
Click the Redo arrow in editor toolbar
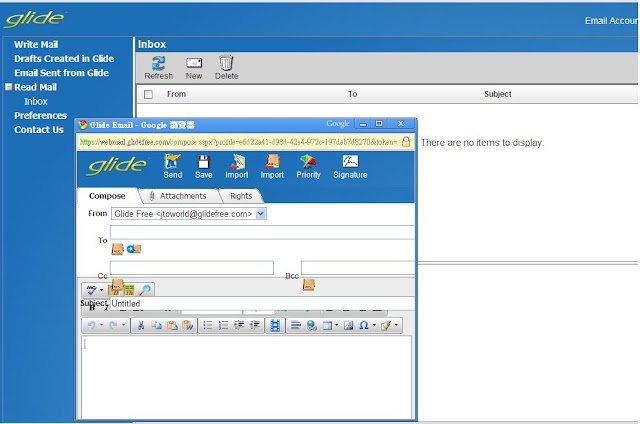coord(113,325)
